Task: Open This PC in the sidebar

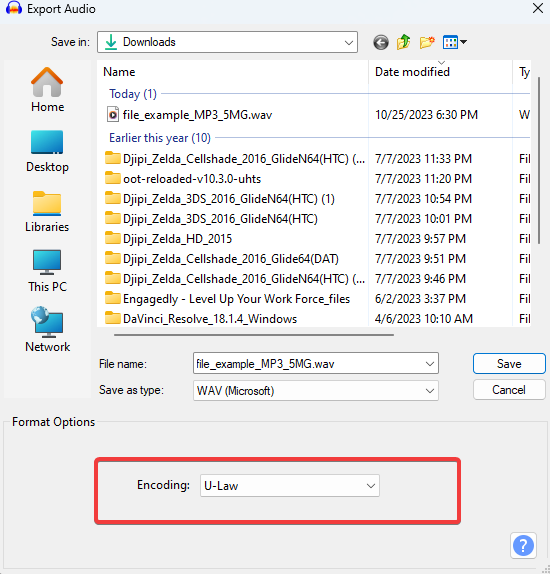Action: click(47, 271)
